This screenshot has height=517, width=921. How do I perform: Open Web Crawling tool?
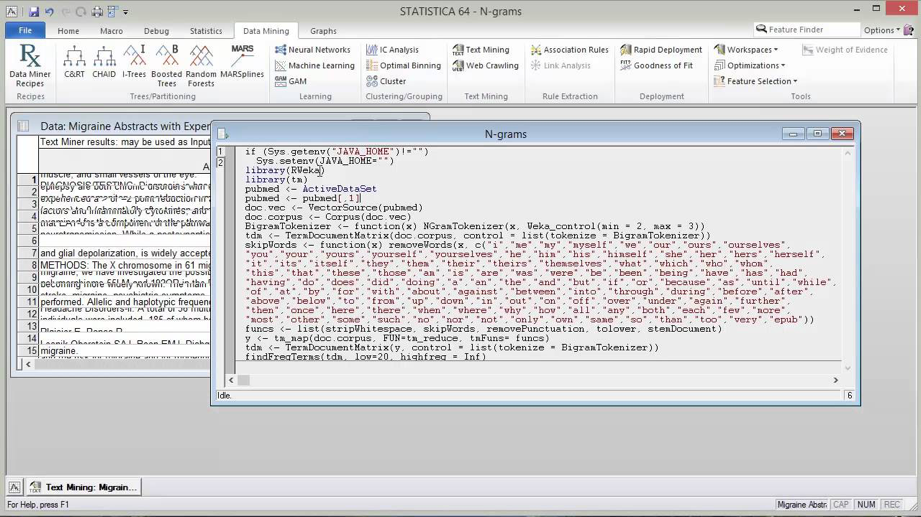(486, 66)
